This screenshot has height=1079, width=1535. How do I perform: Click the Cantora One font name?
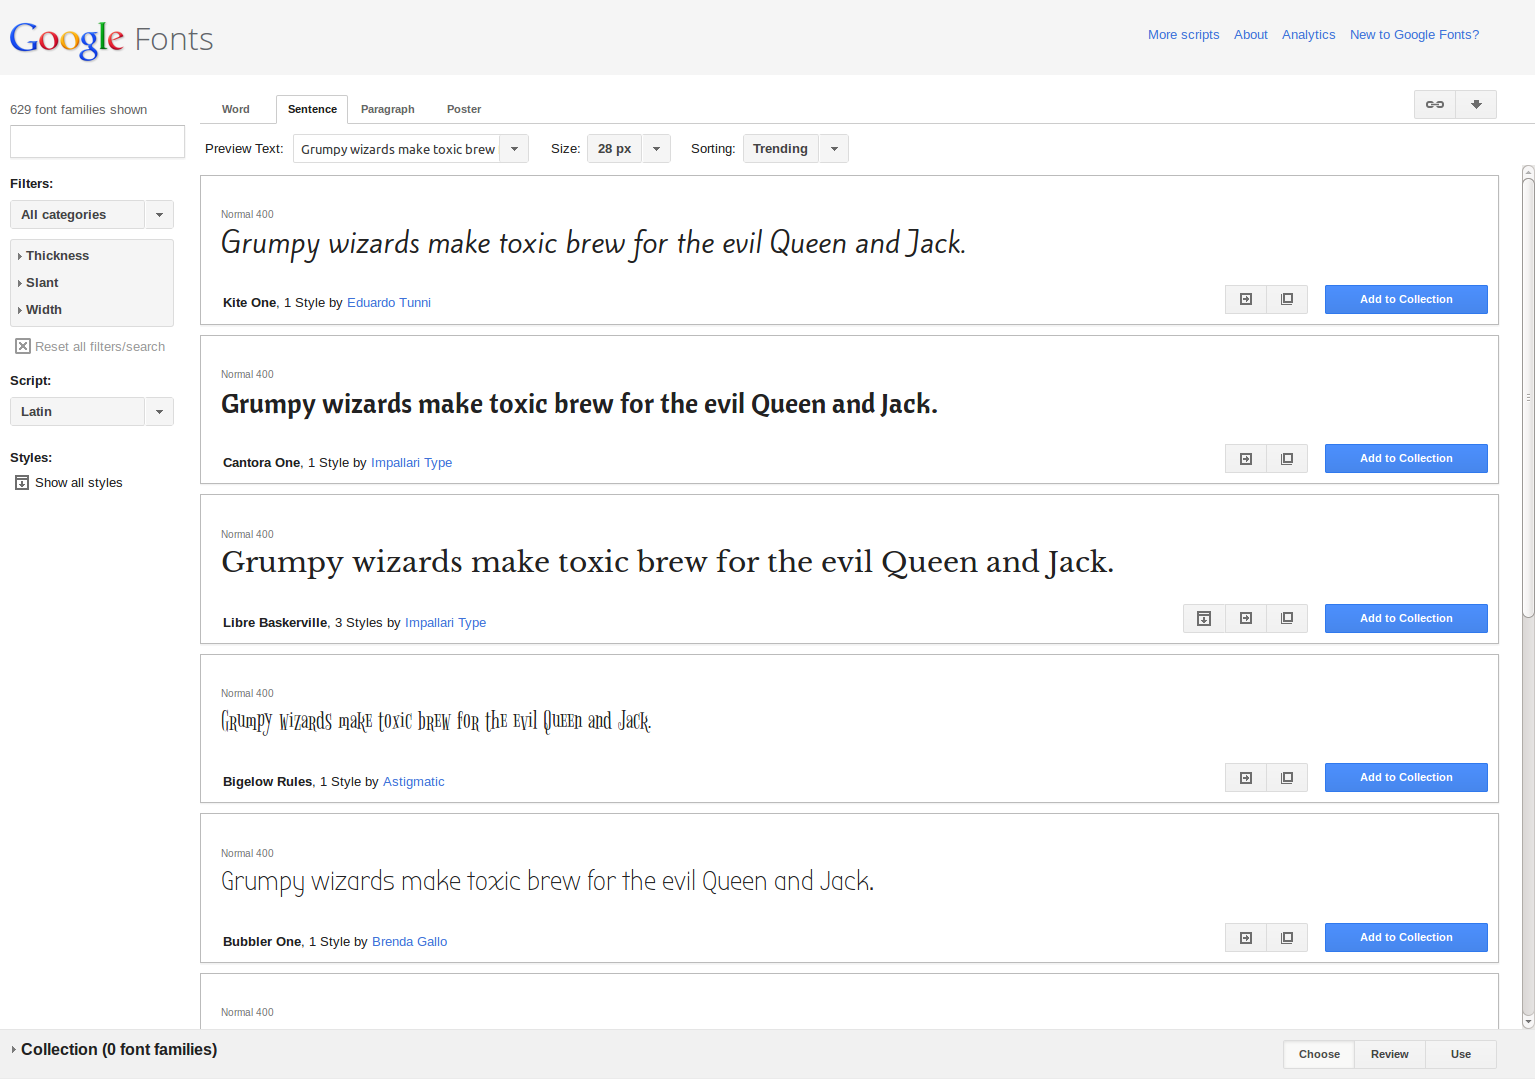(261, 463)
